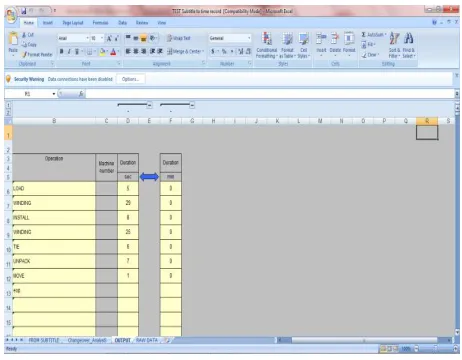Screen dimensions: 462x360
Task: Click the Insert Function fx button
Action: [81, 94]
